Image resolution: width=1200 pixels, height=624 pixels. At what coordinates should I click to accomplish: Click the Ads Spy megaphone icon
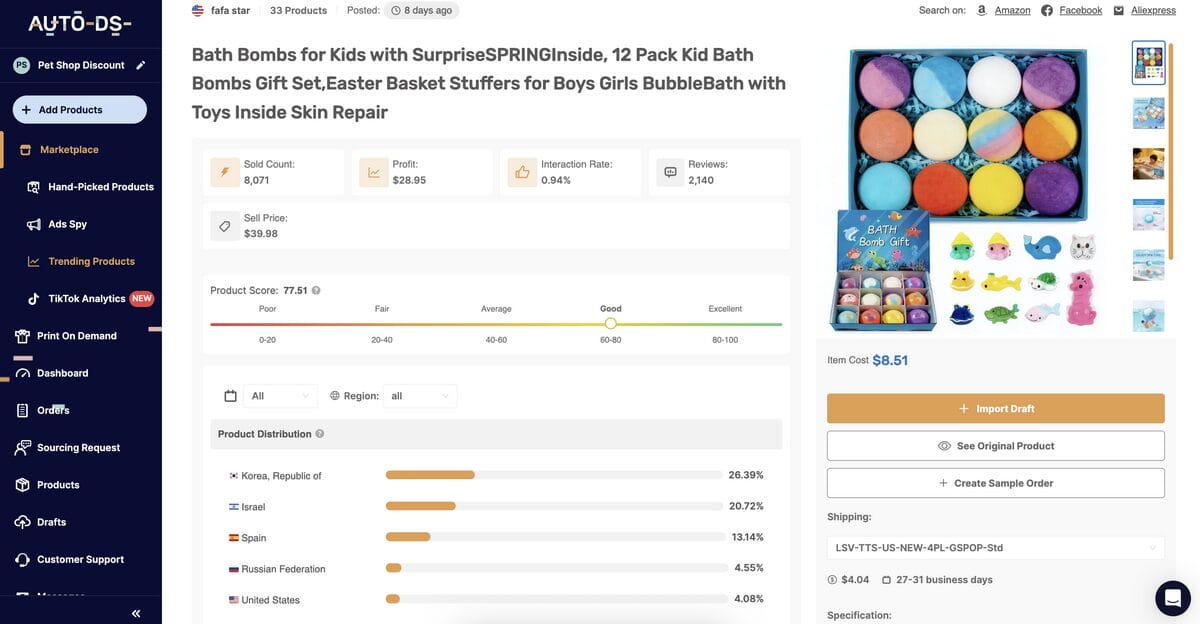coord(33,224)
